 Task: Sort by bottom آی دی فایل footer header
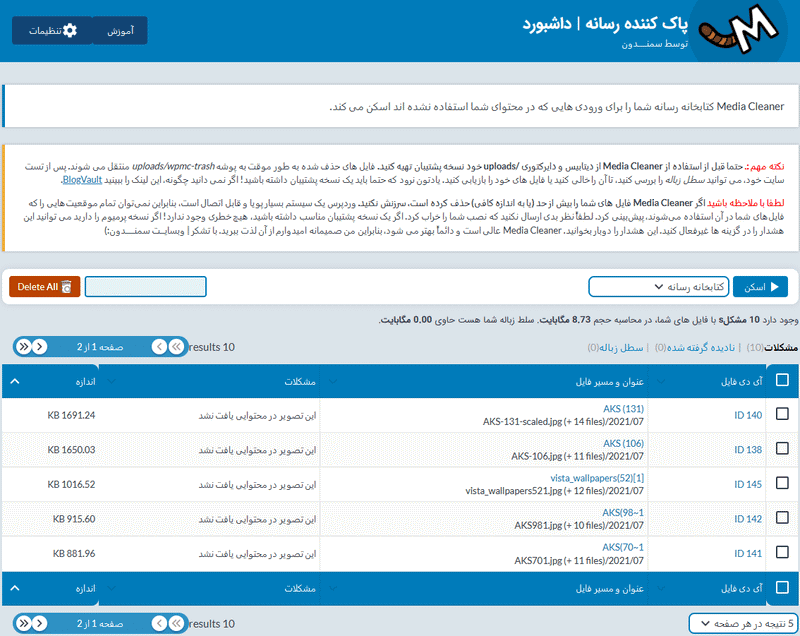(741, 589)
